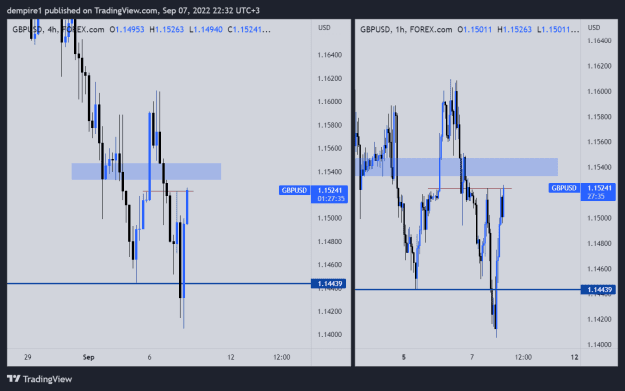Click the 1.15000 axis label on 1h chart
Viewport: 625px width, 391px height.
click(x=599, y=218)
